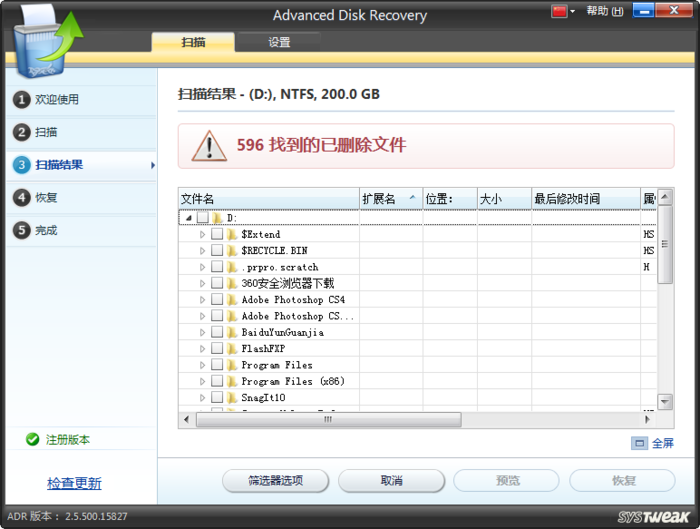Screen dimensions: 700x529
Task: Check the Adobe Photoshop CS4 checkbox
Action: point(217,299)
